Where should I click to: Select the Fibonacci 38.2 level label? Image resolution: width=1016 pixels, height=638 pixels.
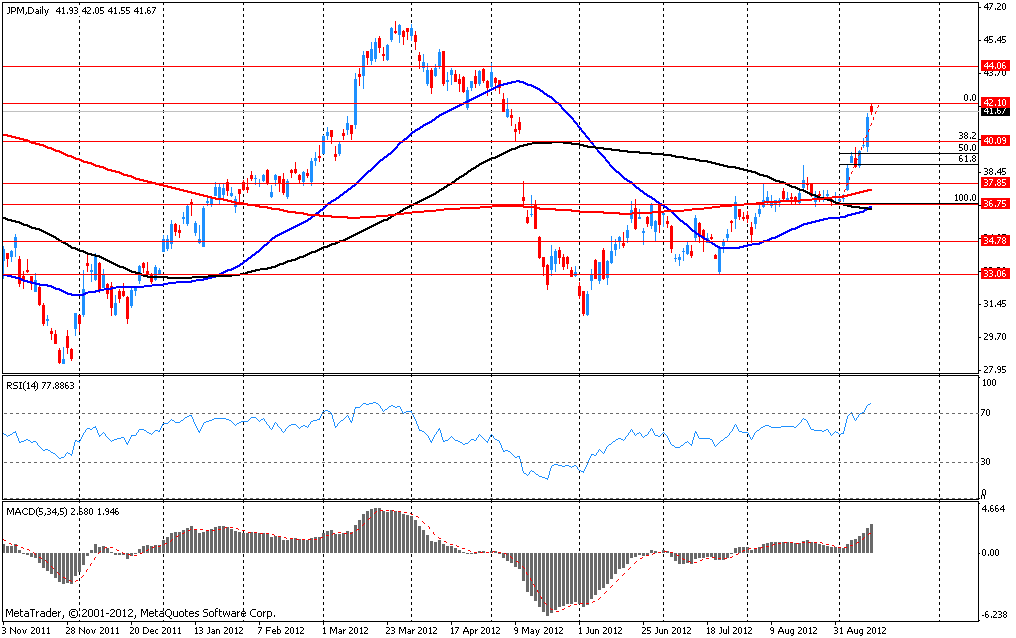(x=967, y=136)
